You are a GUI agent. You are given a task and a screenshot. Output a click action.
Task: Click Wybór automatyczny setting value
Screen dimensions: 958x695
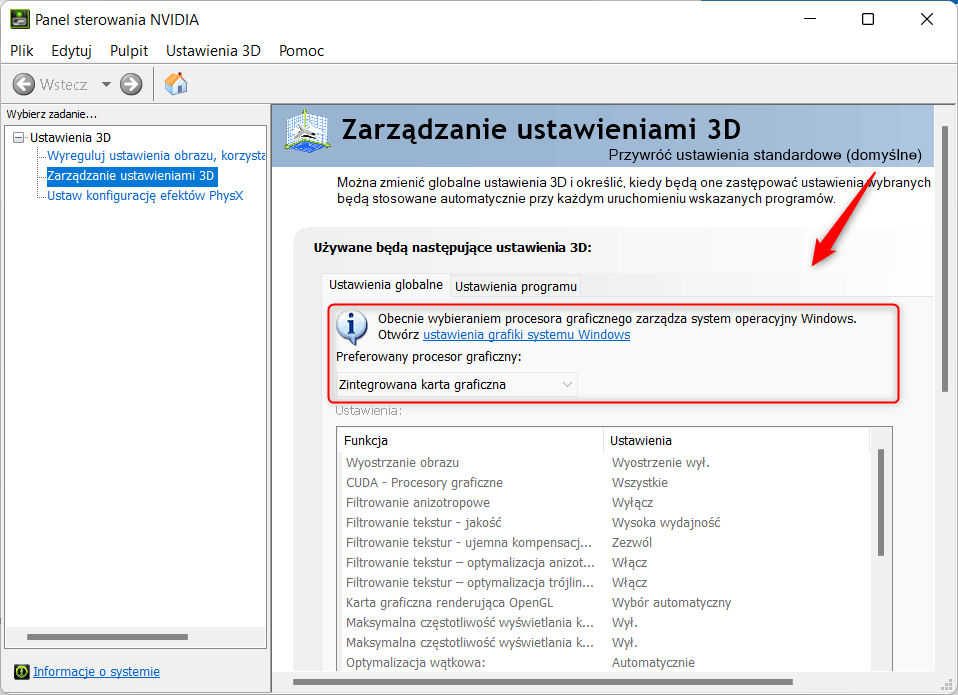671,603
